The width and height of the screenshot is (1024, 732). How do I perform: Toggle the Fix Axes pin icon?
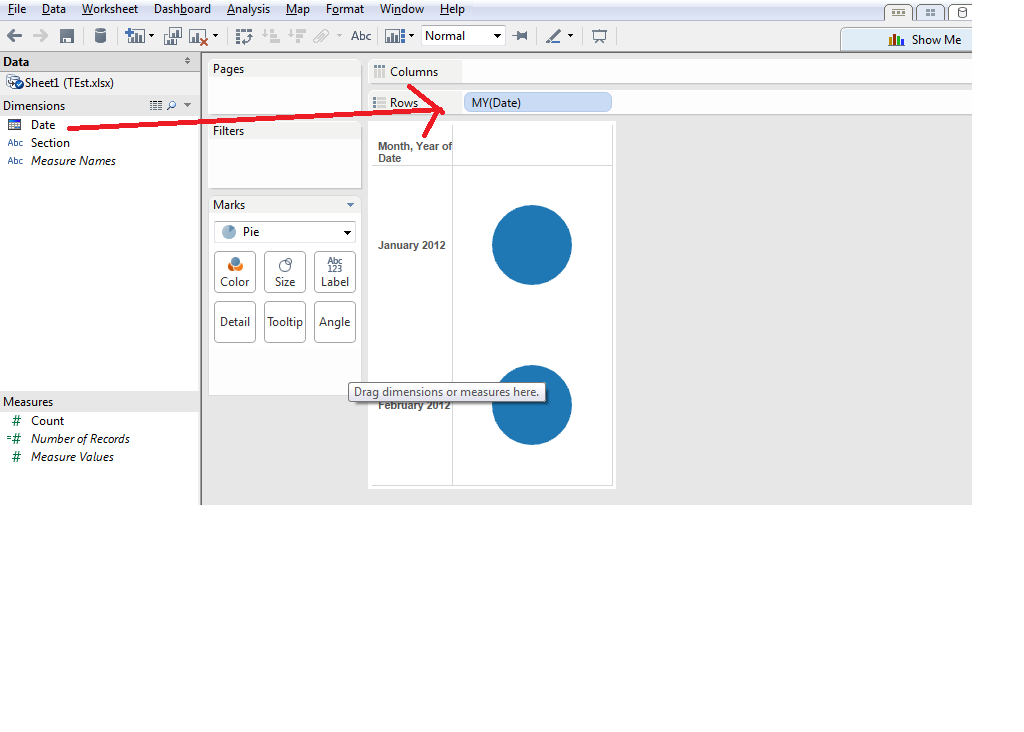click(x=520, y=36)
